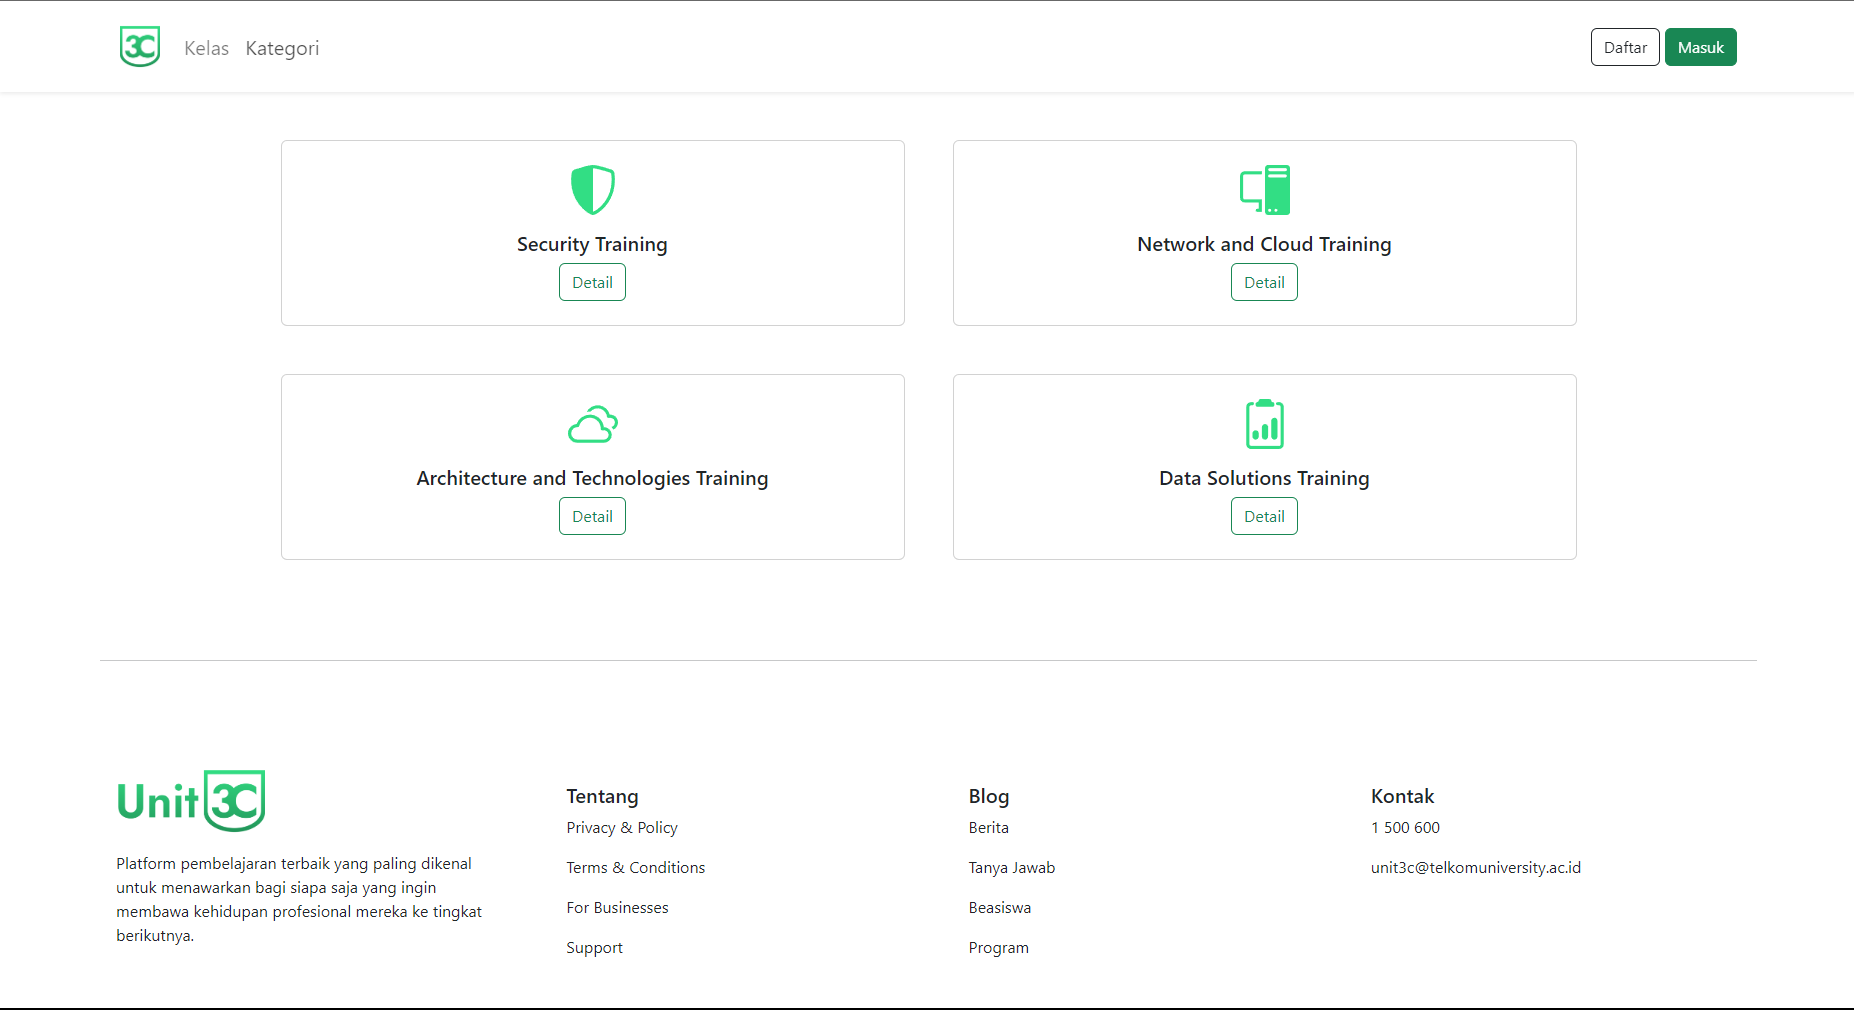Image resolution: width=1854 pixels, height=1010 pixels.
Task: Click the unit3c@telkomuniversity.ac.id email link
Action: tap(1476, 867)
